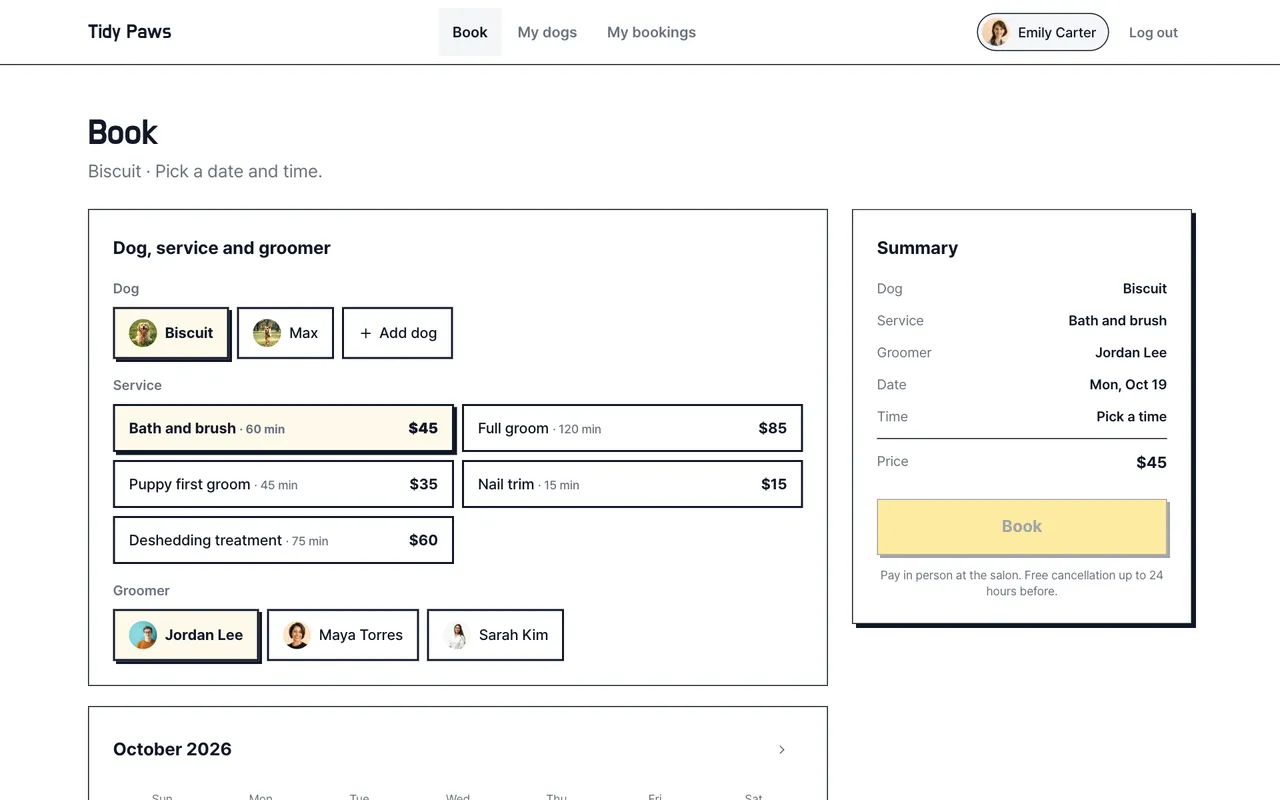Click the Jordan Lee value in Summary
The height and width of the screenshot is (800, 1280).
pos(1131,352)
